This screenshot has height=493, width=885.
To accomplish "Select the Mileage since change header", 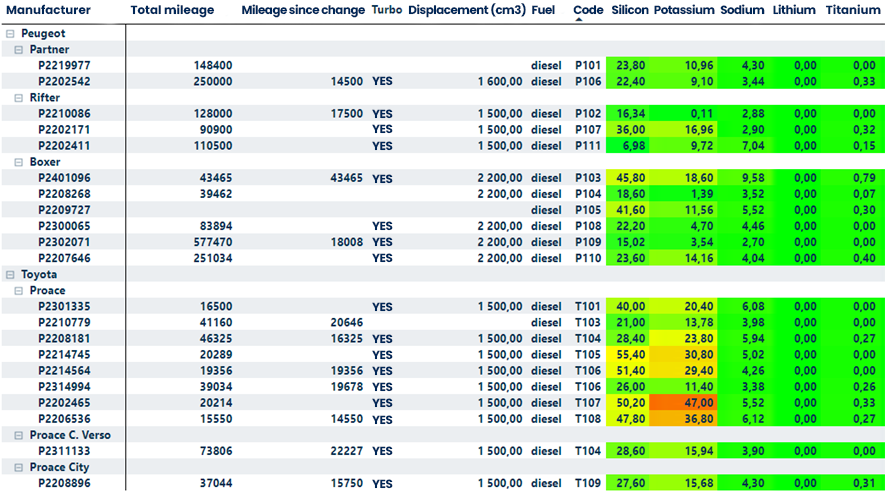I will click(303, 10).
